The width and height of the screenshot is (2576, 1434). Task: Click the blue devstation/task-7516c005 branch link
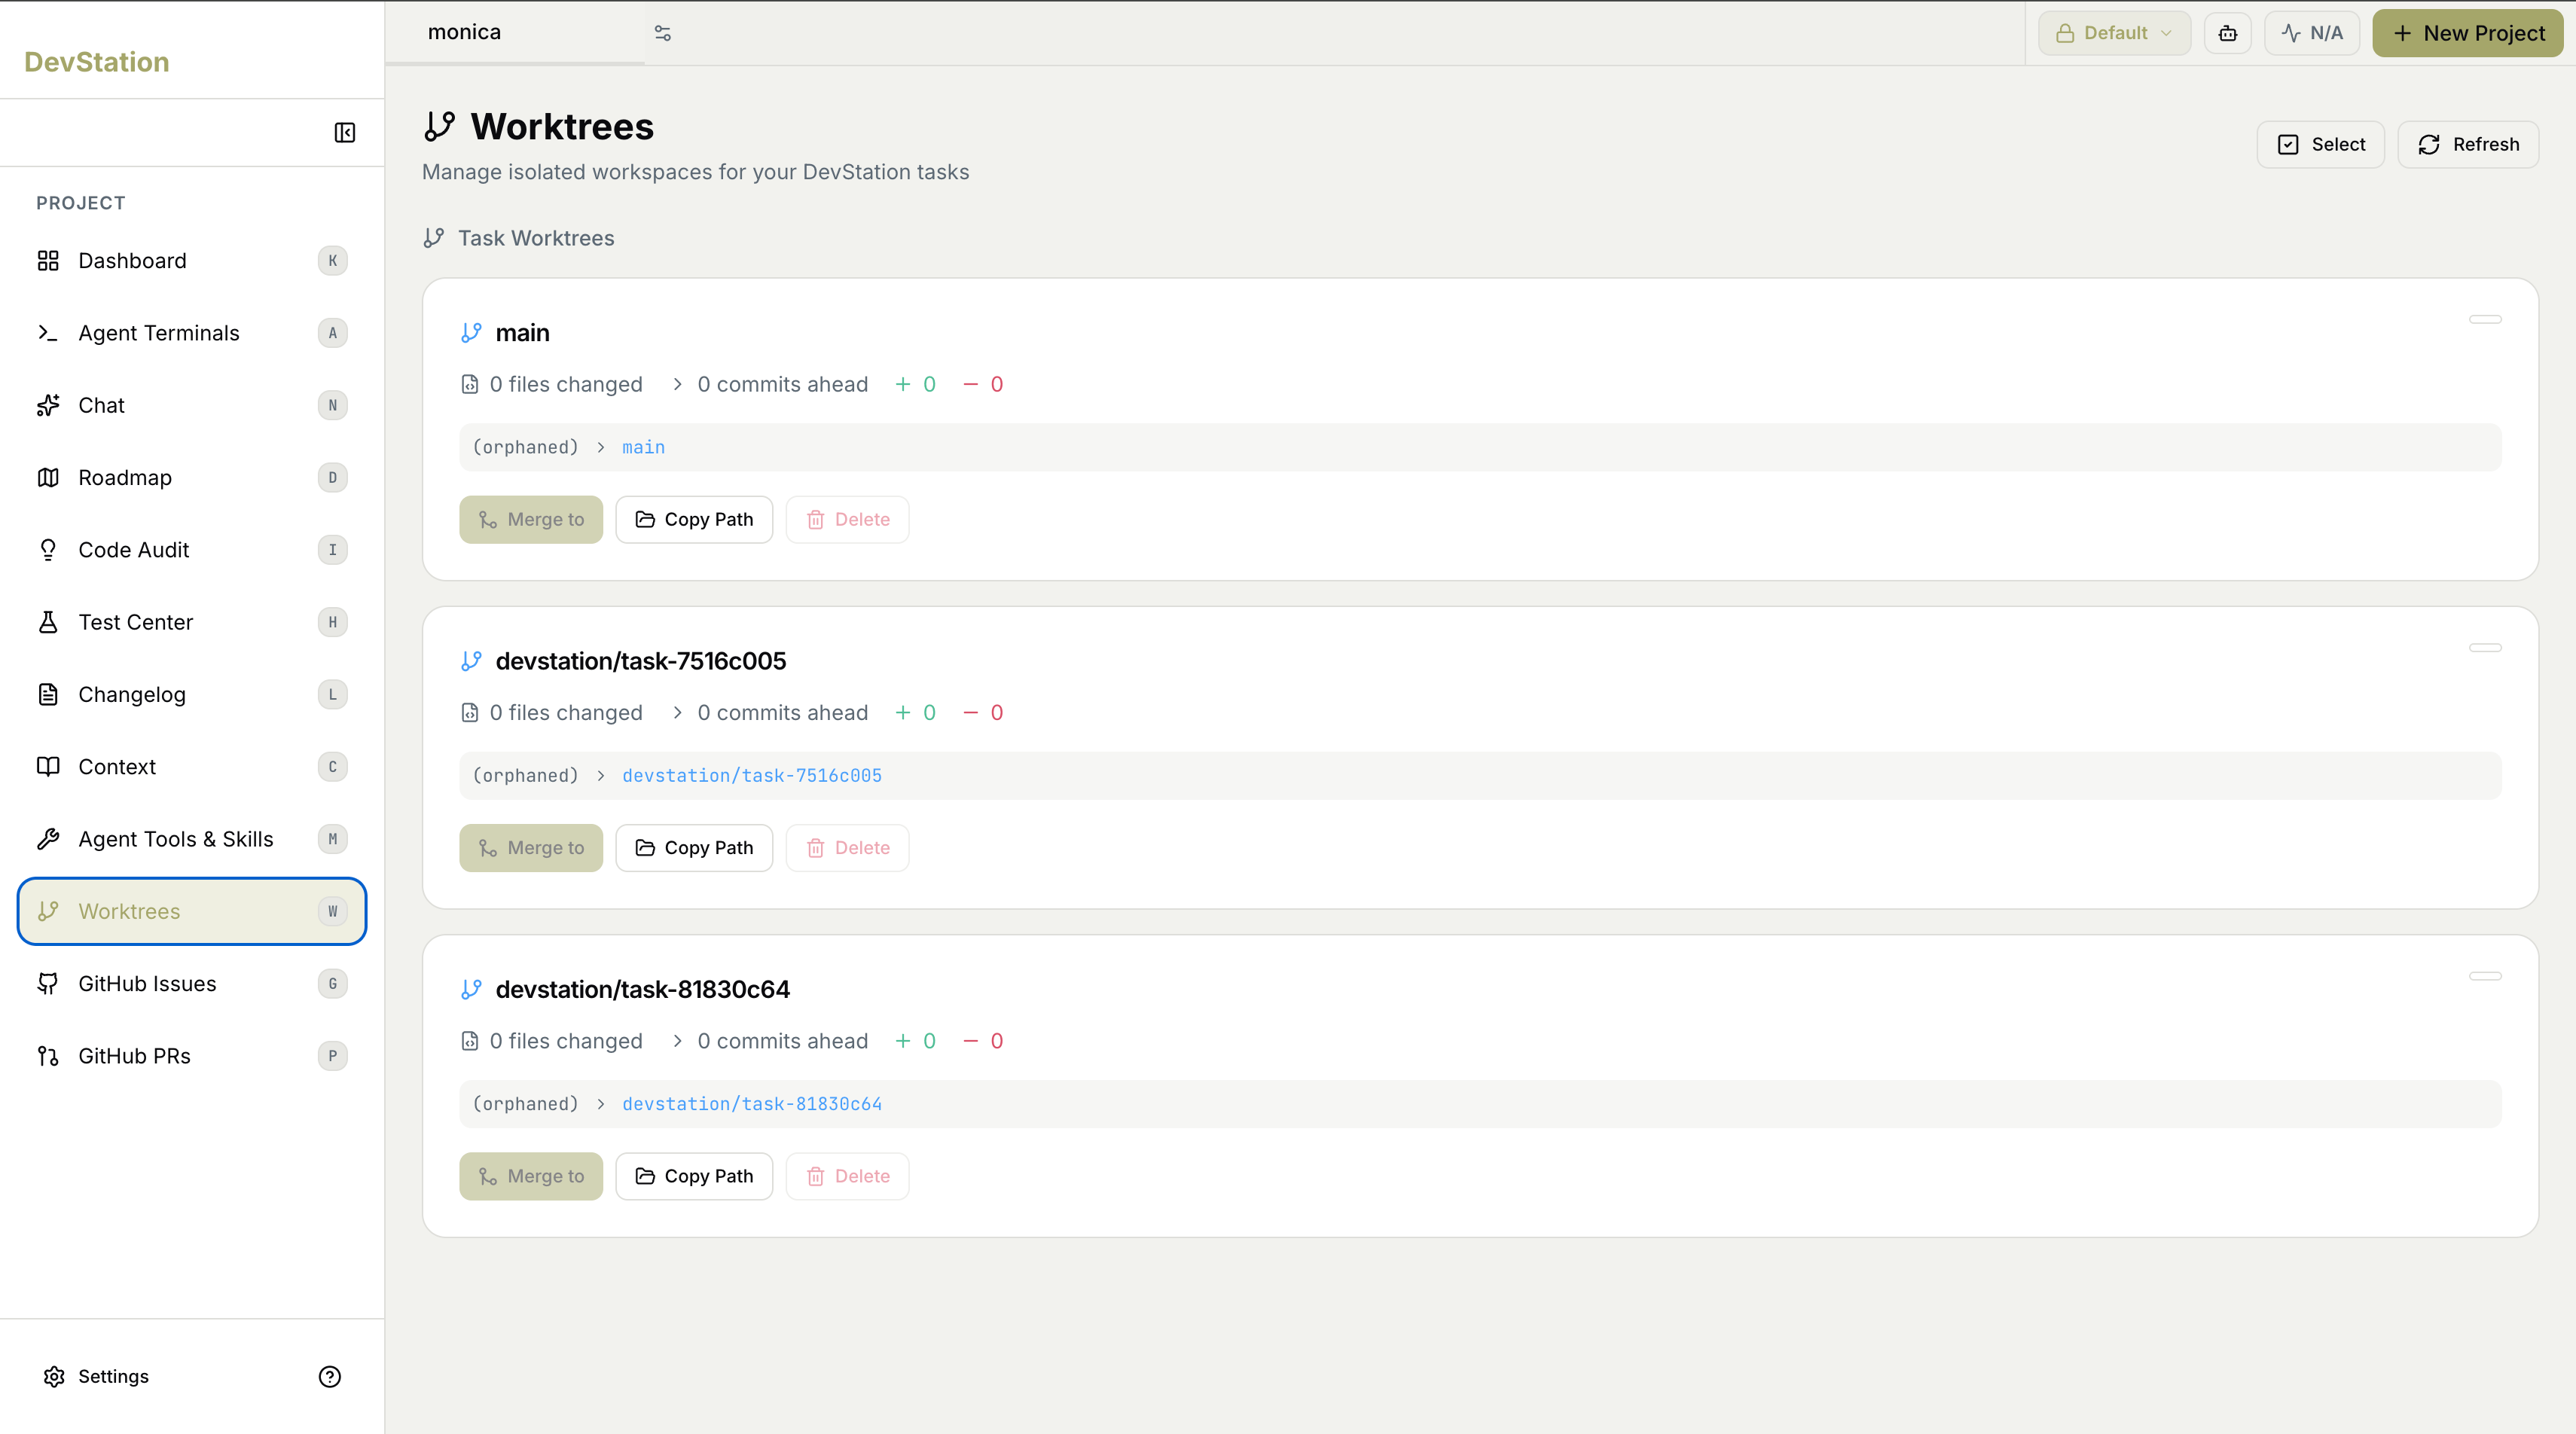point(752,775)
